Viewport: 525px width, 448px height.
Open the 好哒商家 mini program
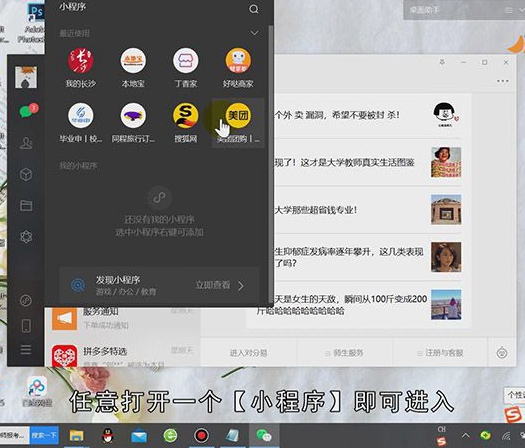(238, 68)
